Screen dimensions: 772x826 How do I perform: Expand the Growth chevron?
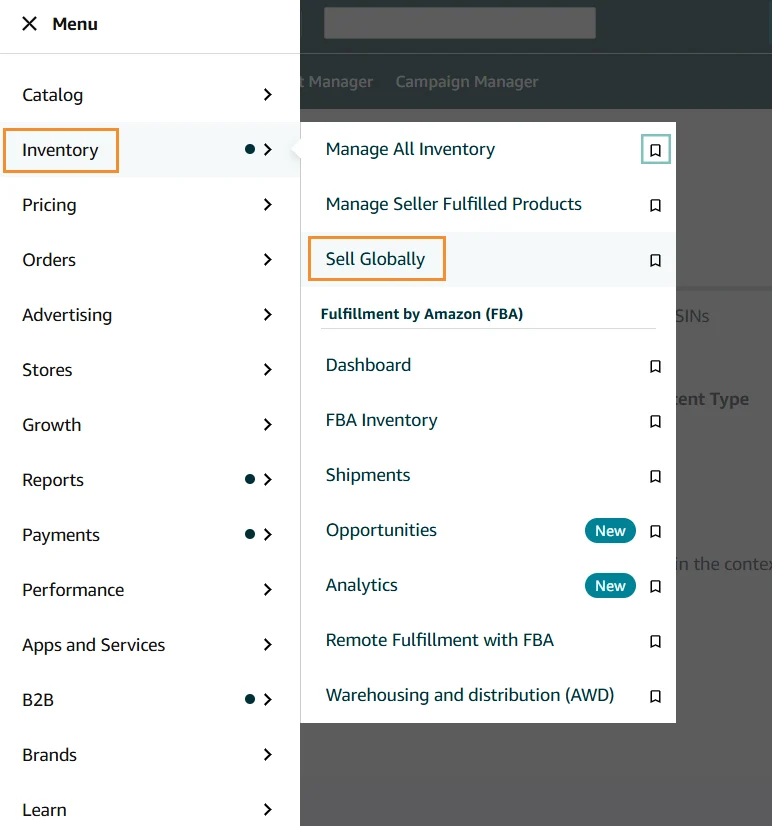point(268,425)
